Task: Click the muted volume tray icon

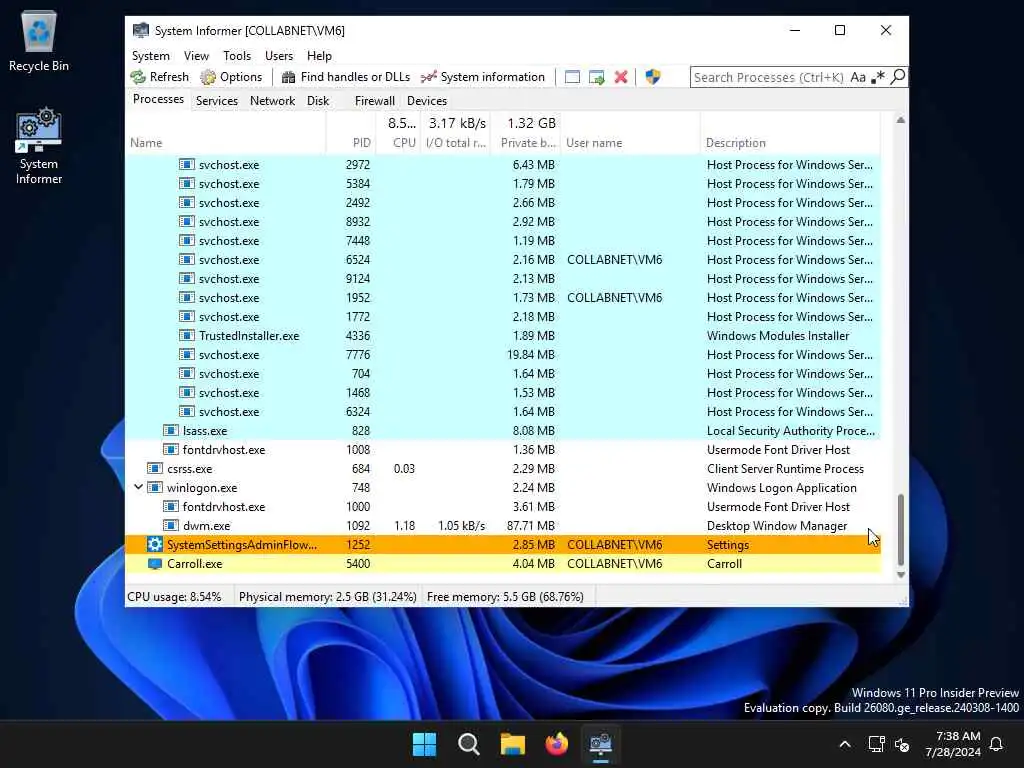Action: (x=903, y=744)
